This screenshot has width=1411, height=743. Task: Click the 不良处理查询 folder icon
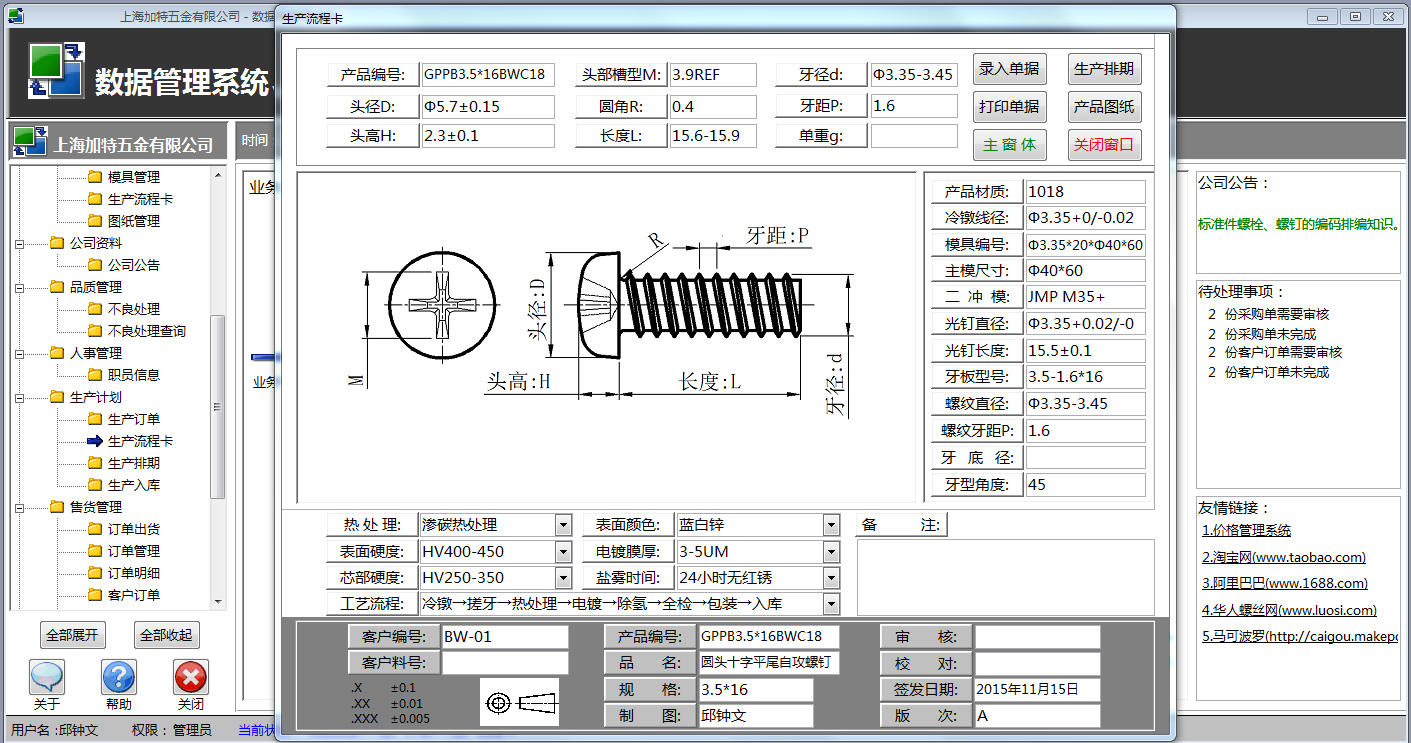pos(95,331)
